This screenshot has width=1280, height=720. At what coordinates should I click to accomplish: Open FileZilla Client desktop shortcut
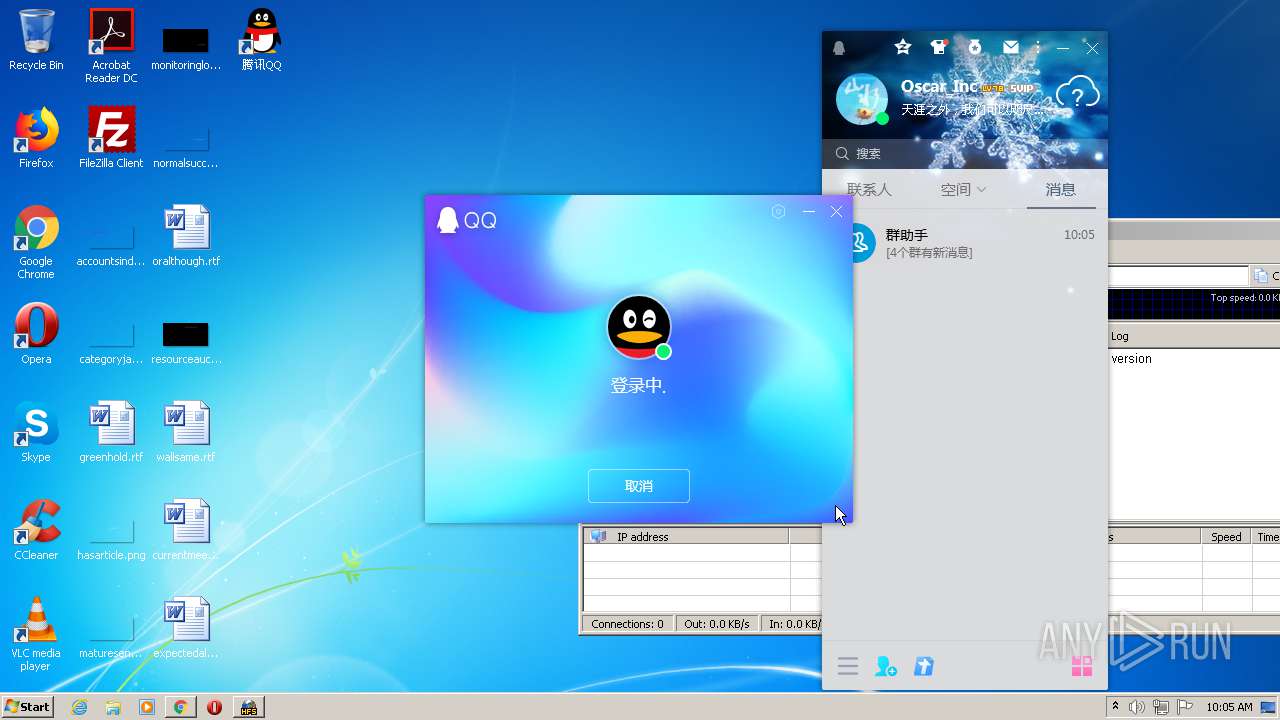(111, 138)
